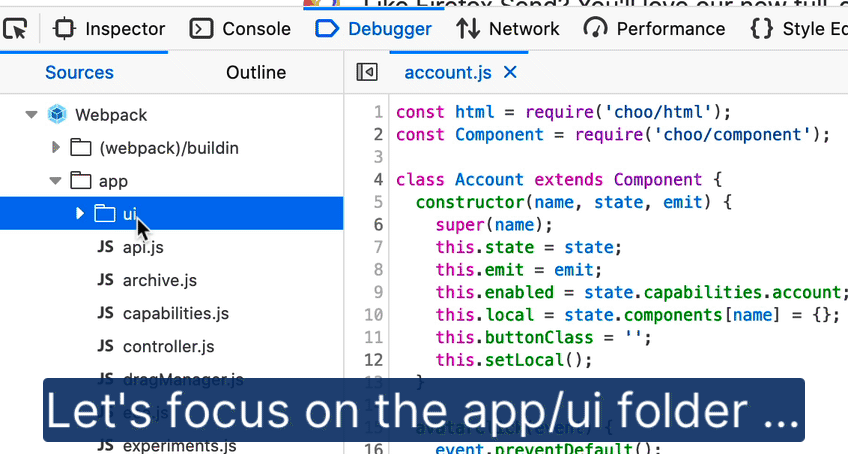Image resolution: width=848 pixels, height=454 pixels.
Task: Open archive.js file
Action: (160, 280)
